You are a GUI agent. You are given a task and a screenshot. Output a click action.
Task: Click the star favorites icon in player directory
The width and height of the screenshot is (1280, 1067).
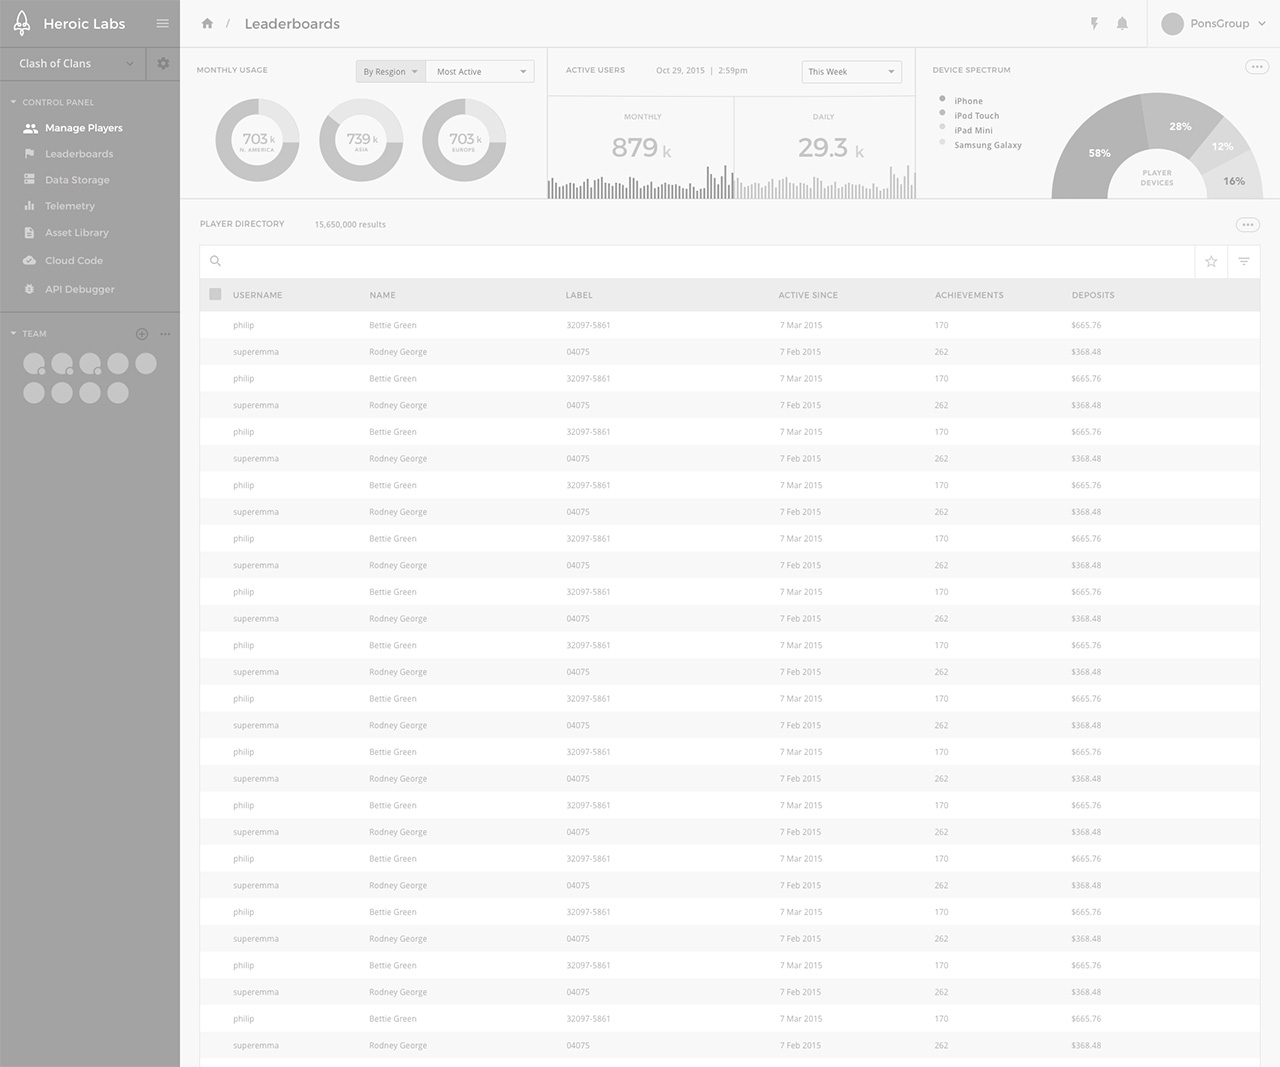1211,262
